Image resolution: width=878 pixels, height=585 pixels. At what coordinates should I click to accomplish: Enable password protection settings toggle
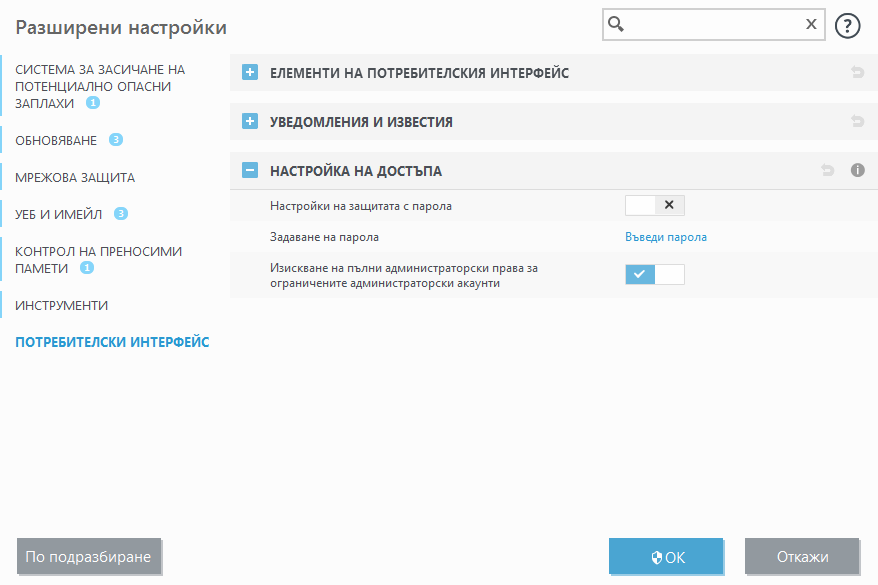point(639,204)
